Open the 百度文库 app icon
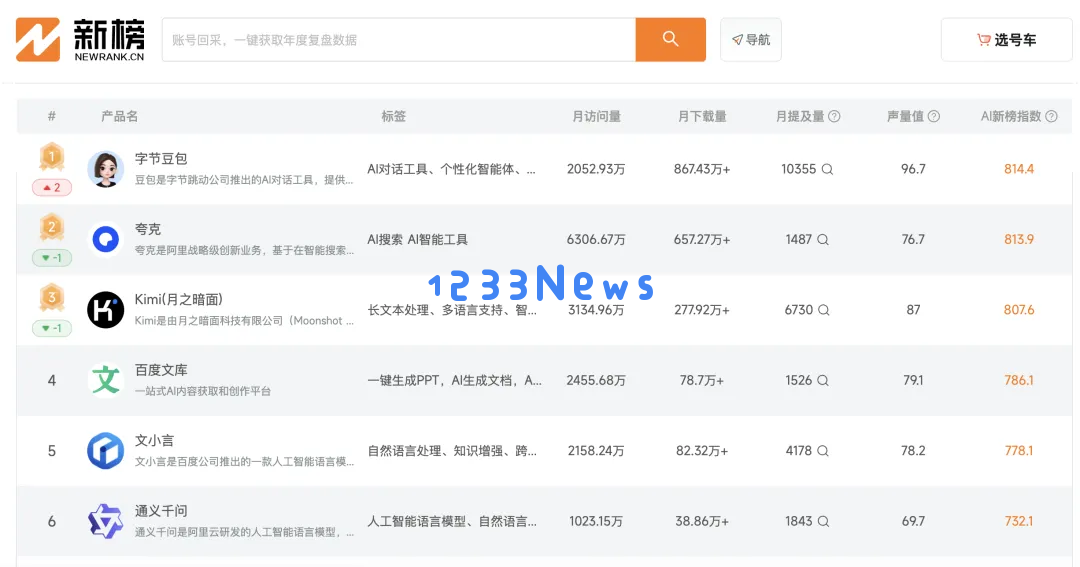The height and width of the screenshot is (567, 1080). click(x=105, y=380)
